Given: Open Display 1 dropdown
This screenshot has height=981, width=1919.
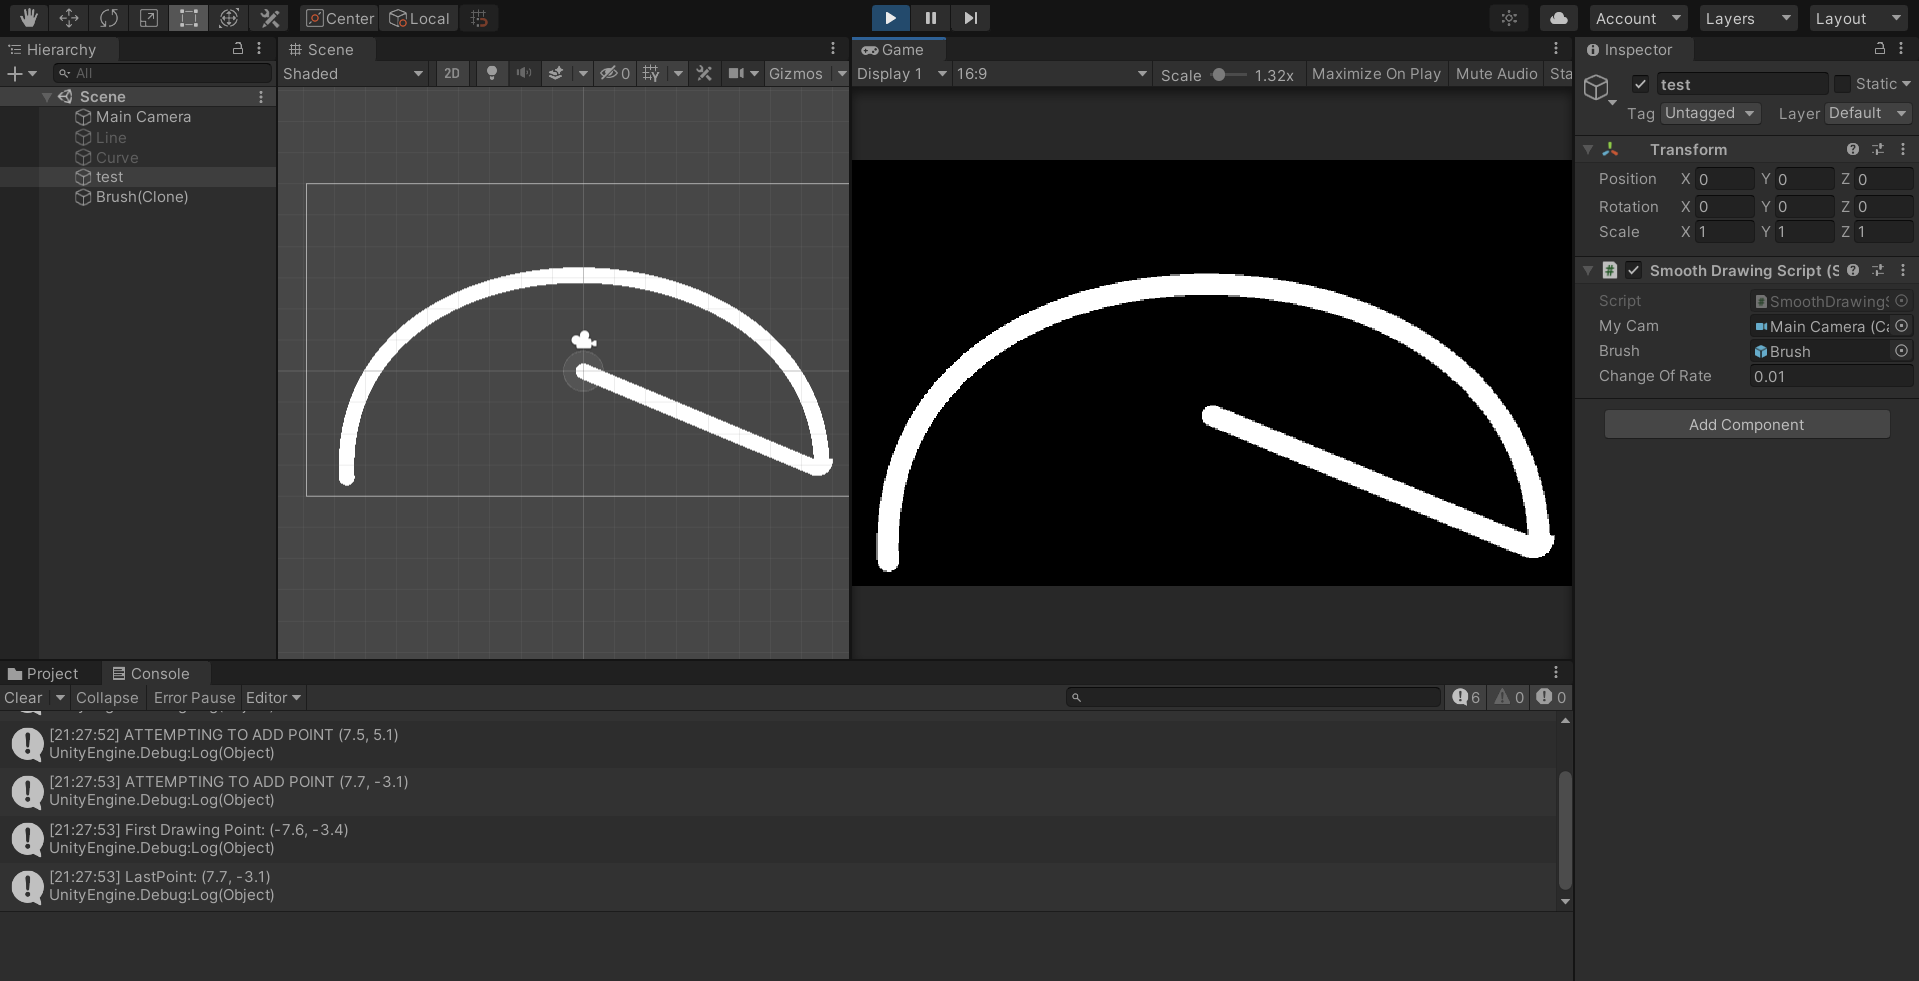Looking at the screenshot, I should [x=902, y=74].
